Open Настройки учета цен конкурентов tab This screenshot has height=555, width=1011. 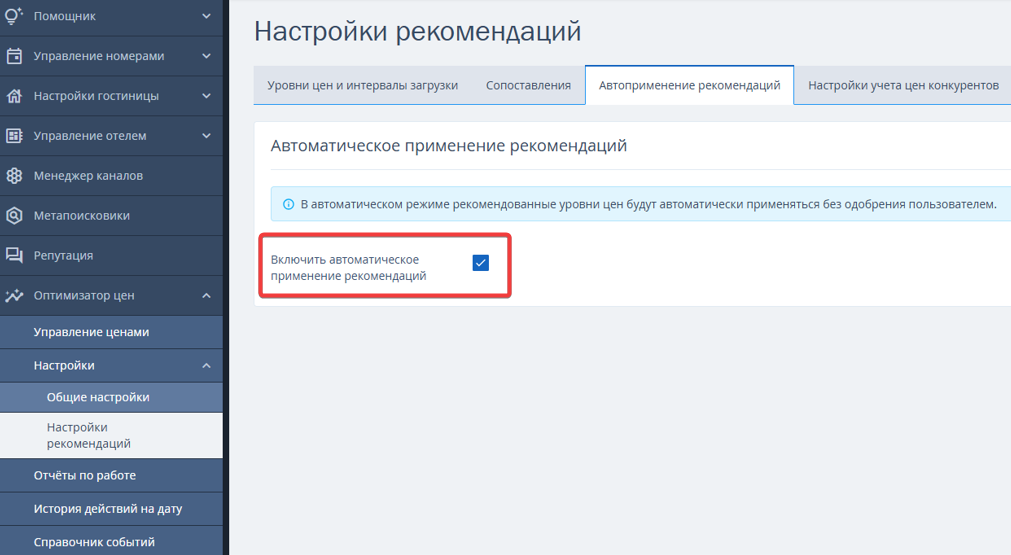tap(903, 85)
